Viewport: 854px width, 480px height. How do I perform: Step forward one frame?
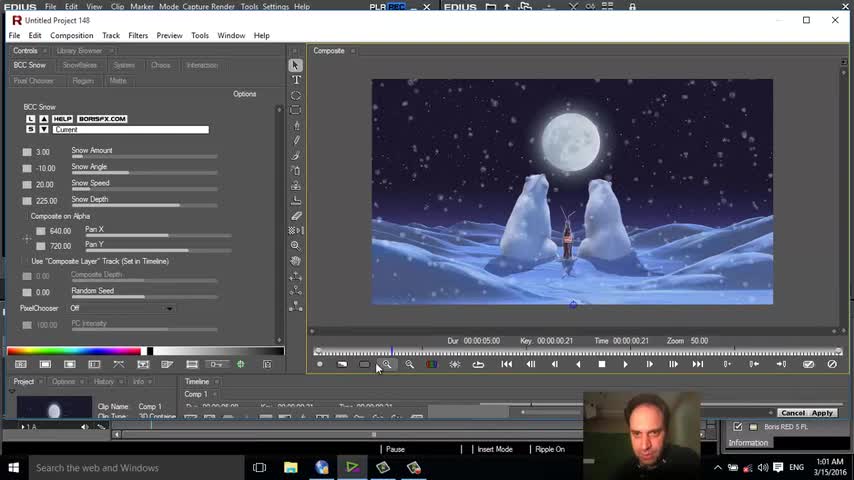[649, 364]
